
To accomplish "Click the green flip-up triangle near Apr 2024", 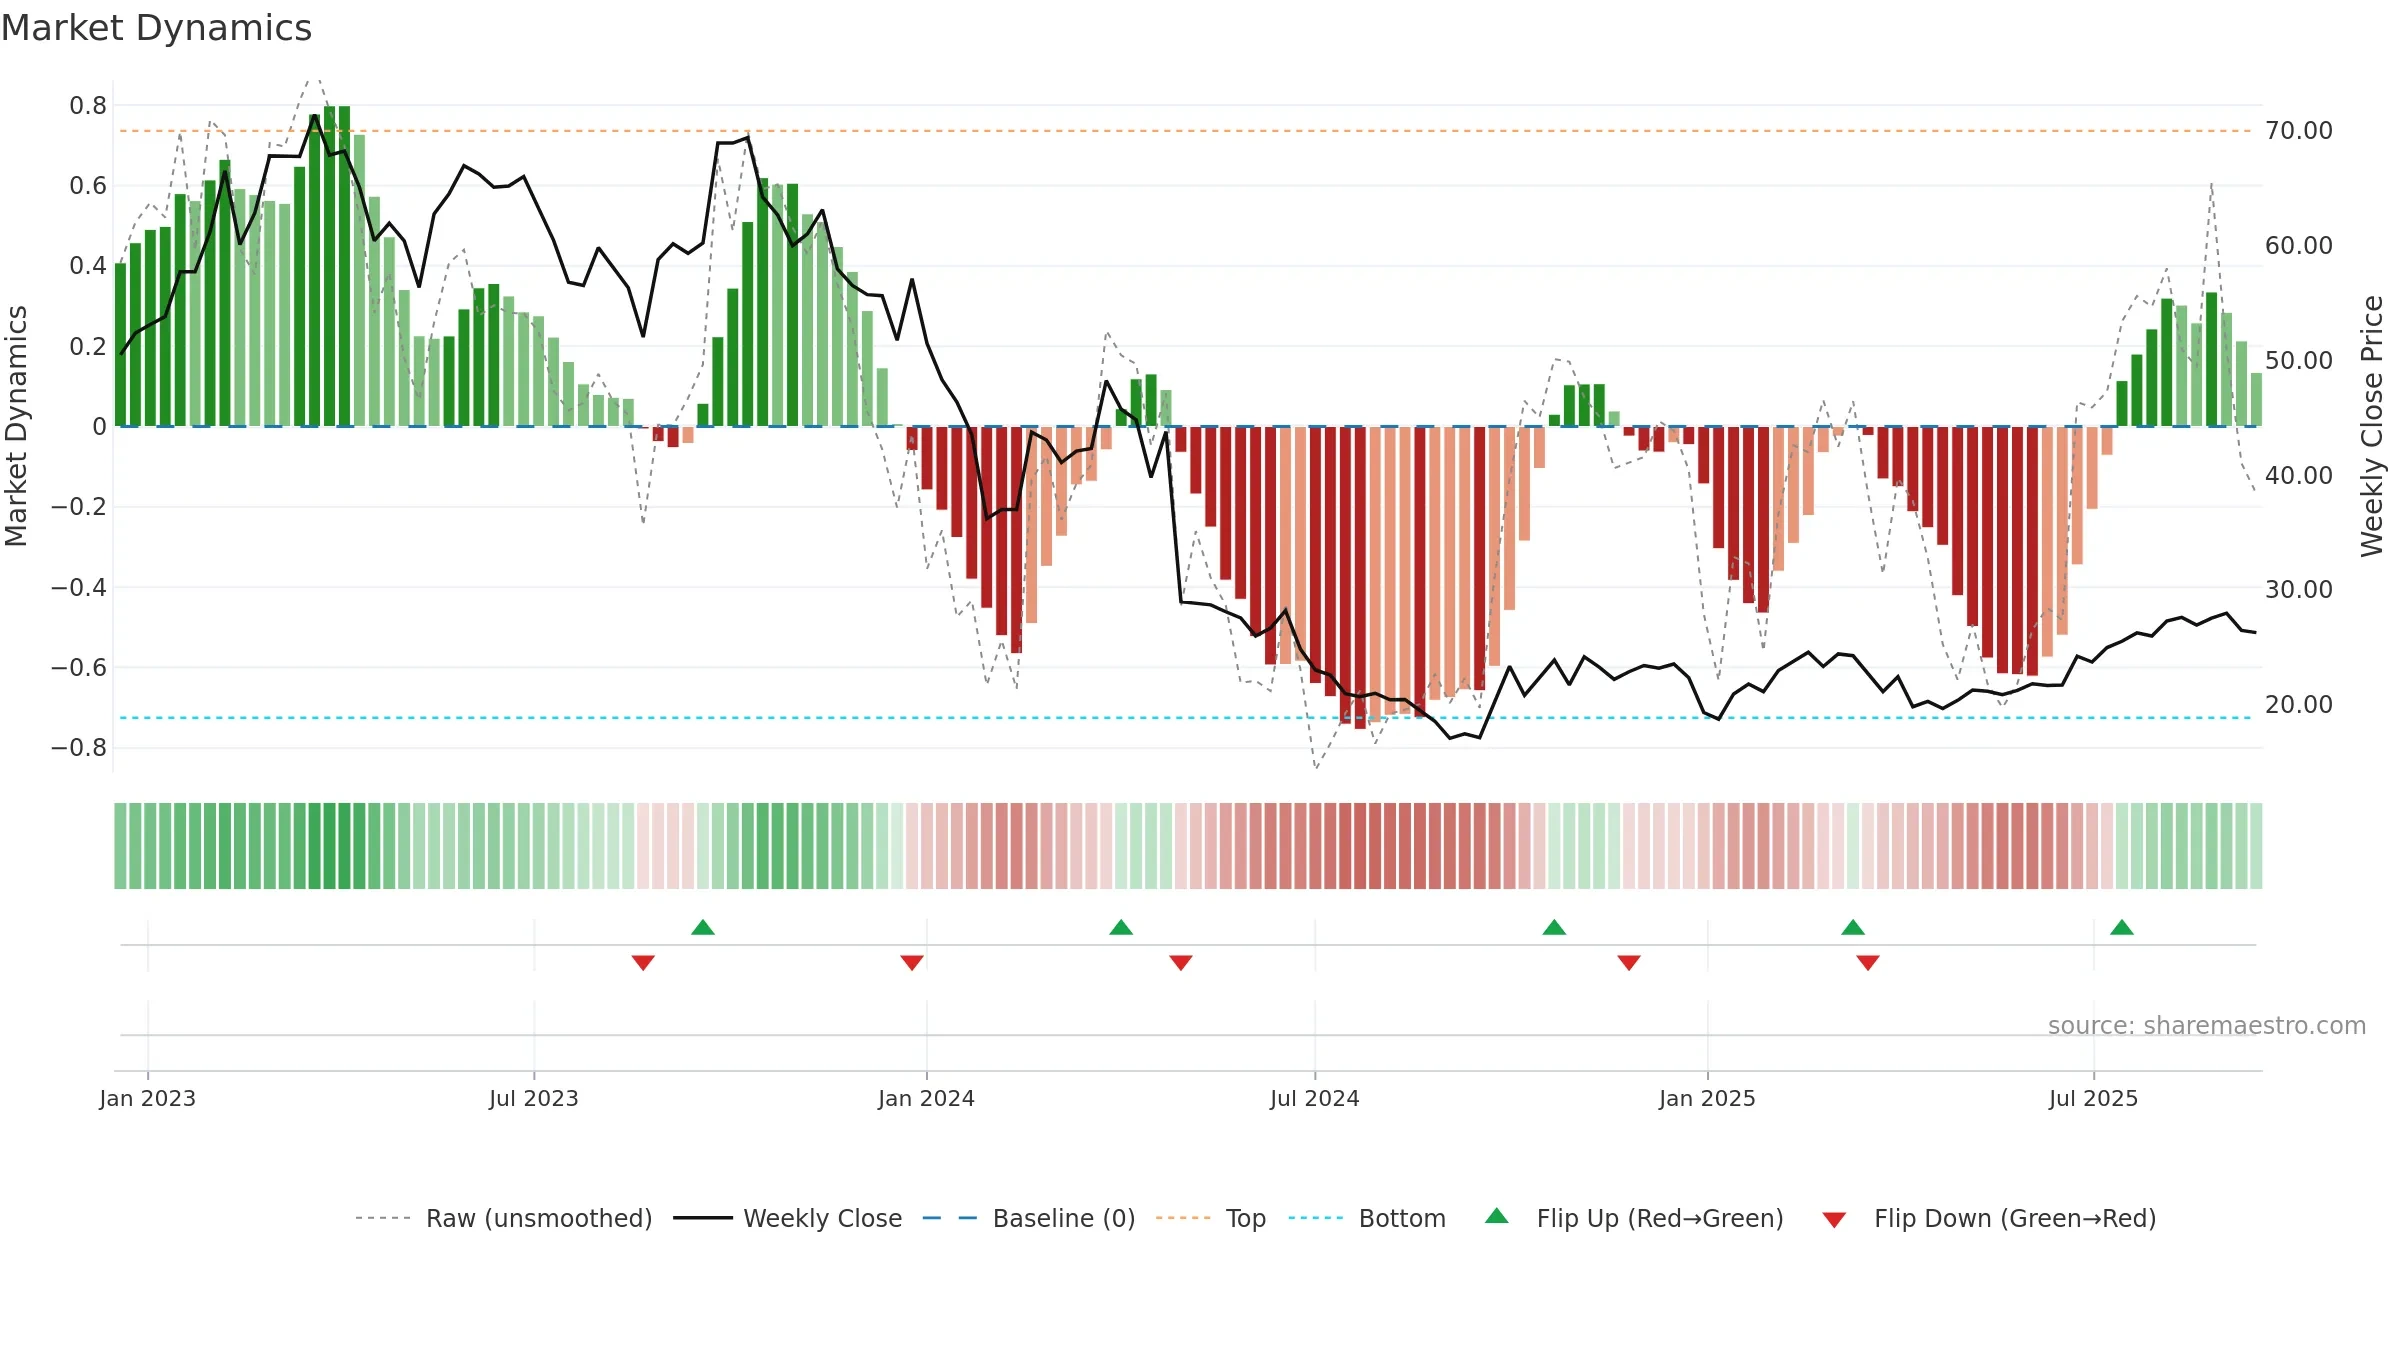I will point(1121,927).
